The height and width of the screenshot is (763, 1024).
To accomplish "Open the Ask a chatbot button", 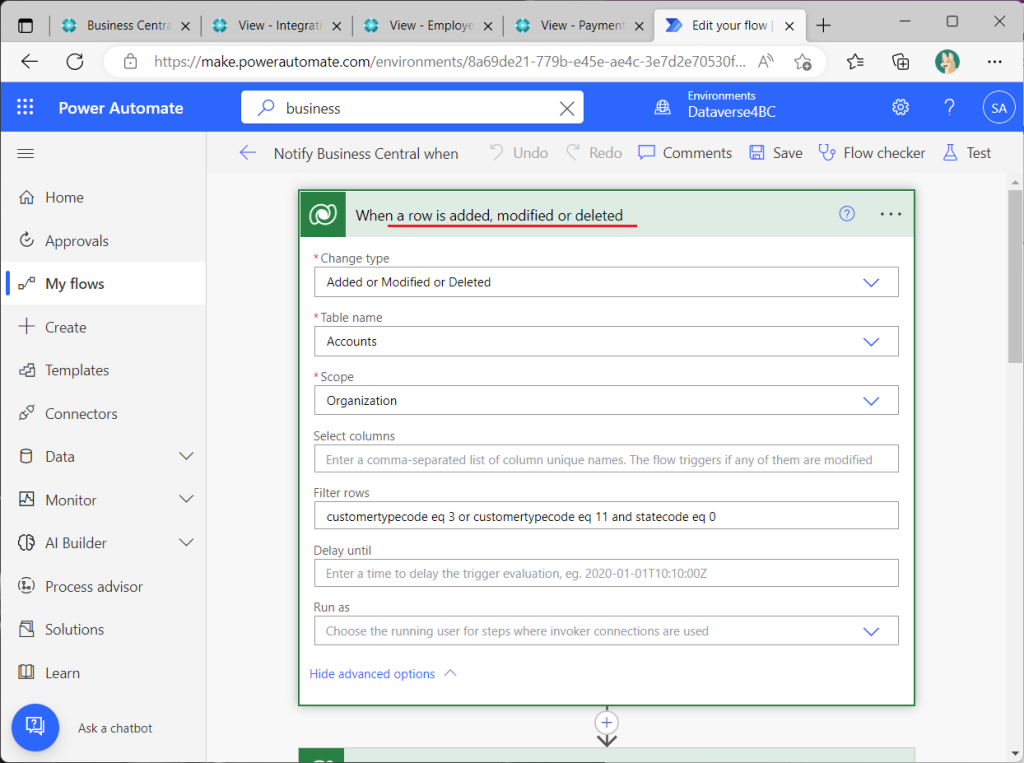I will 35,727.
